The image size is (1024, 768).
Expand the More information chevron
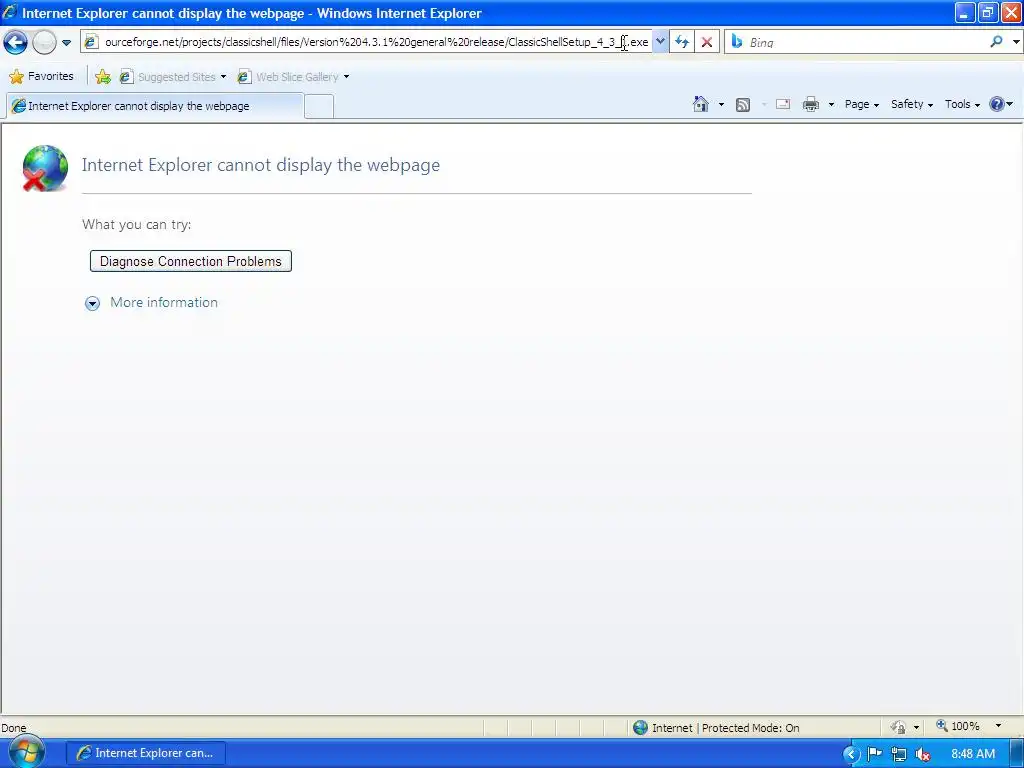pos(92,303)
